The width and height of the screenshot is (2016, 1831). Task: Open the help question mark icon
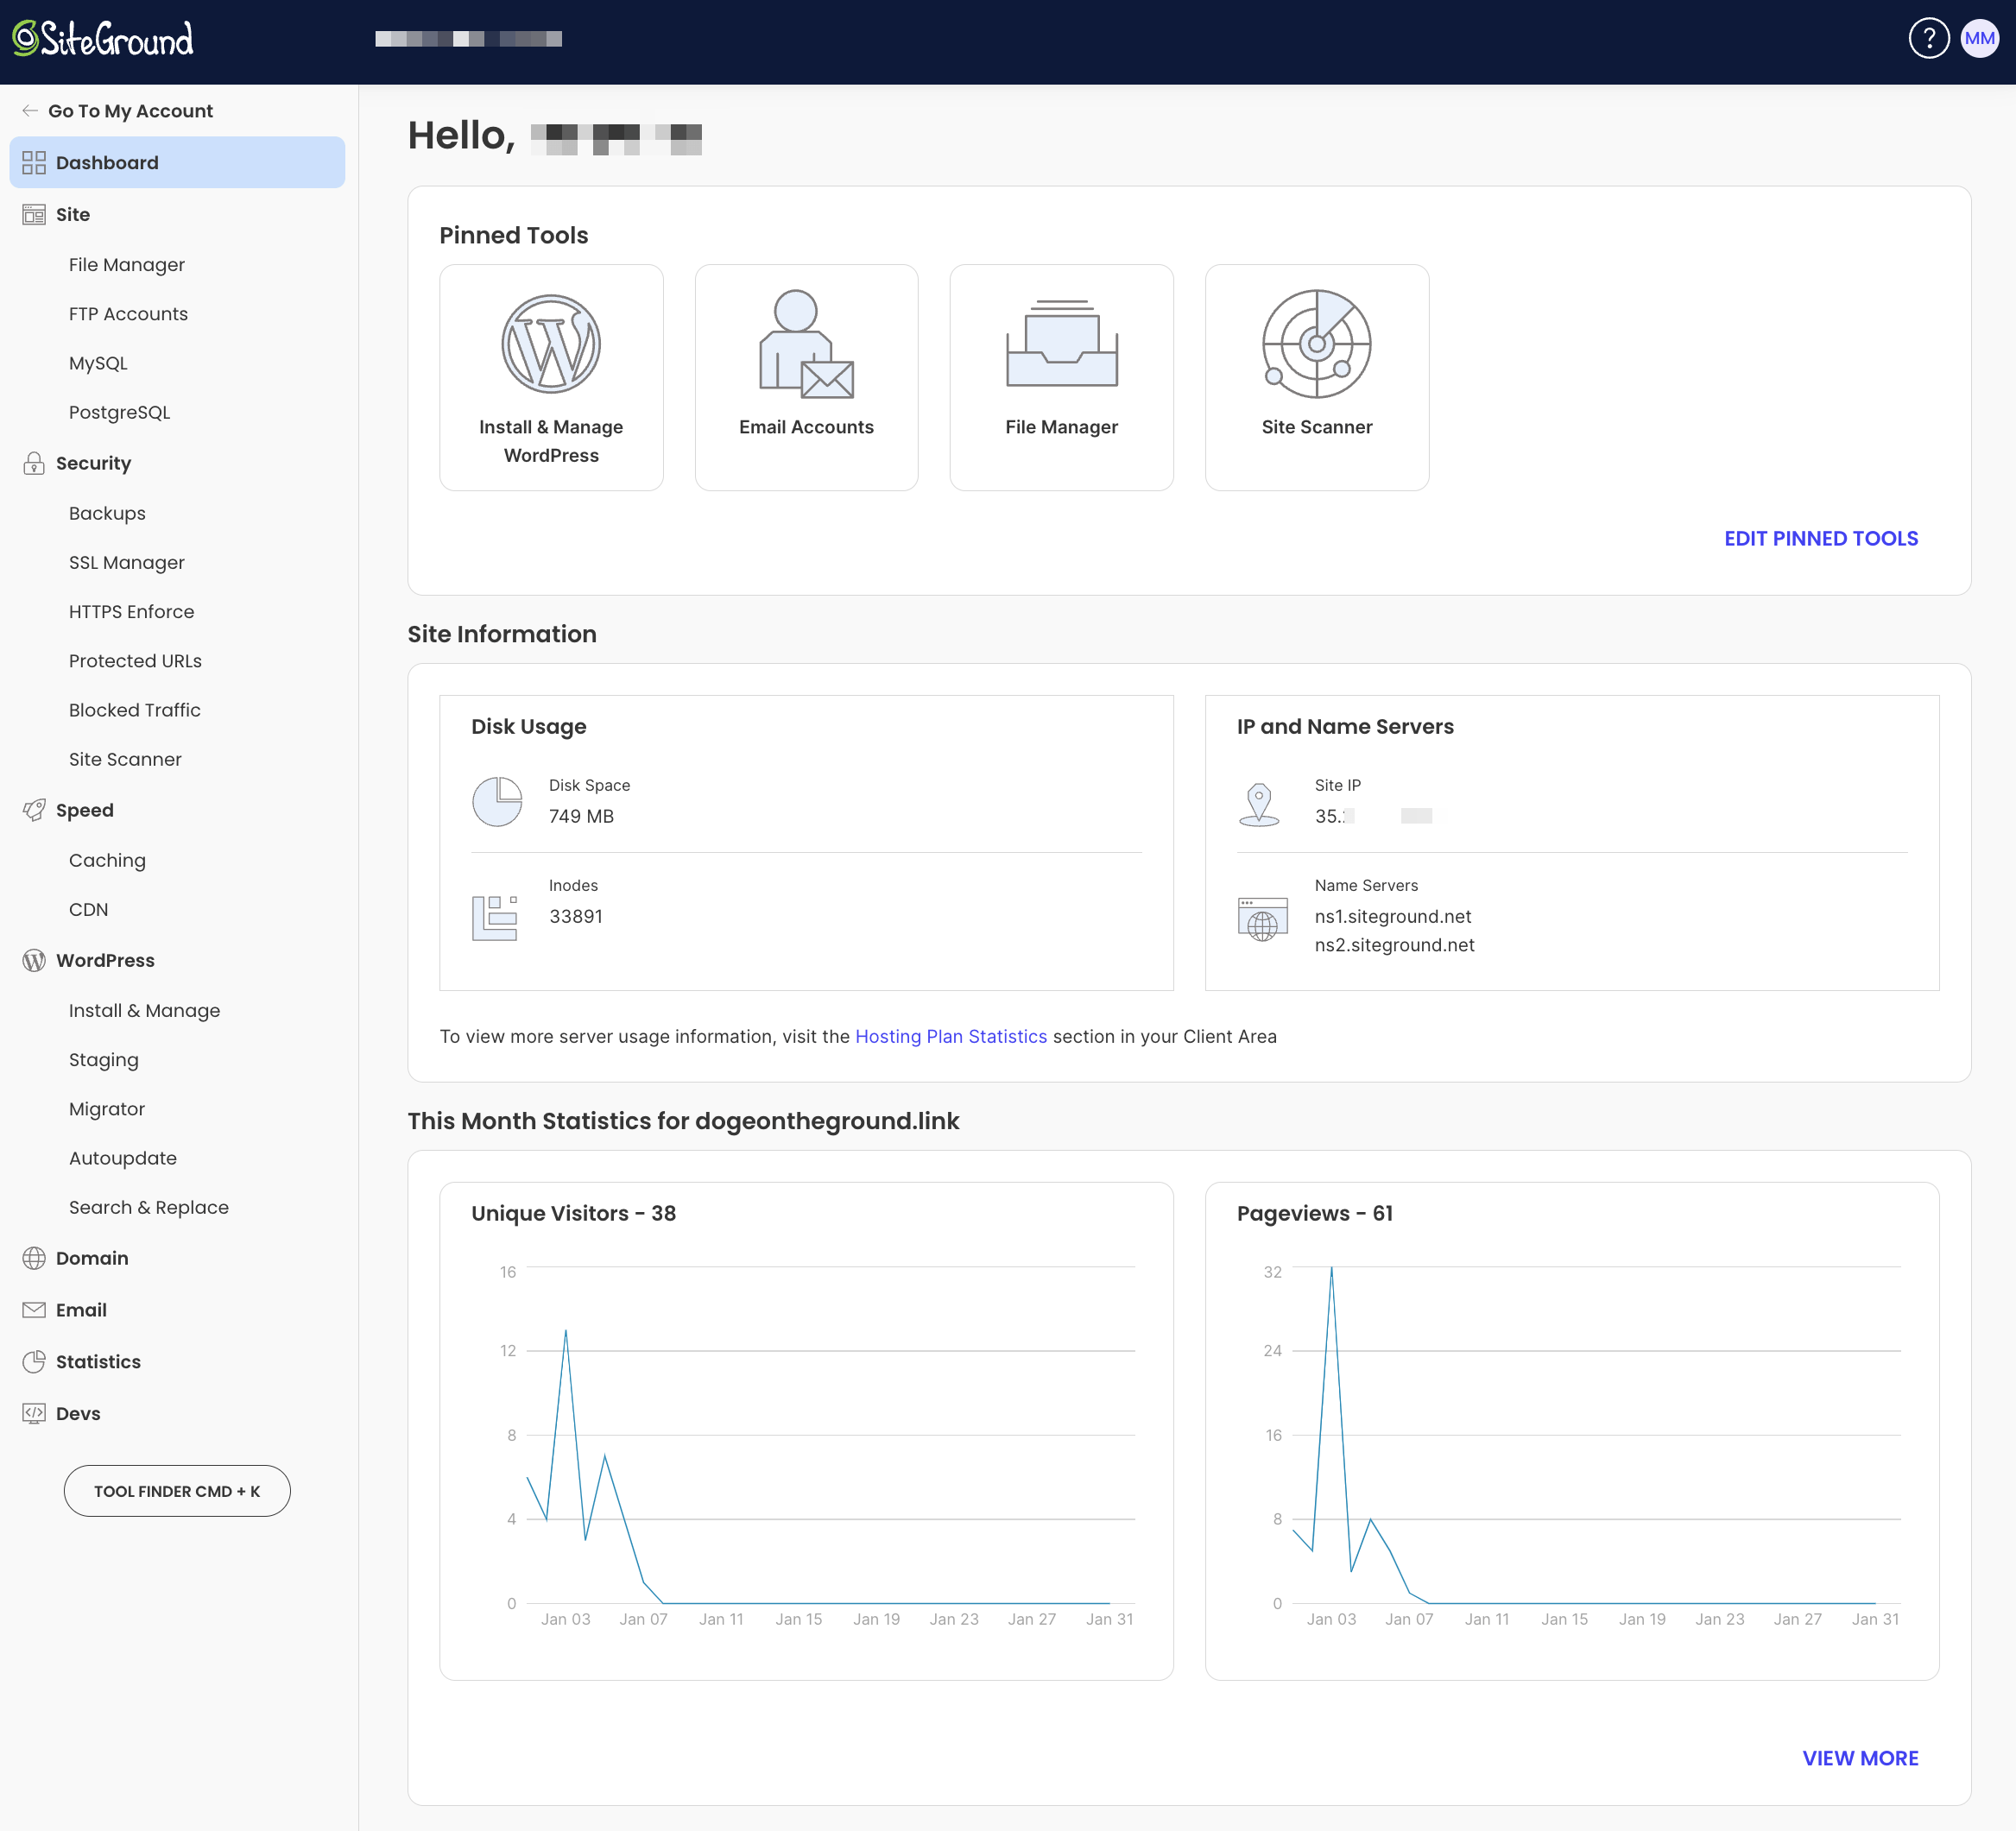tap(1928, 38)
